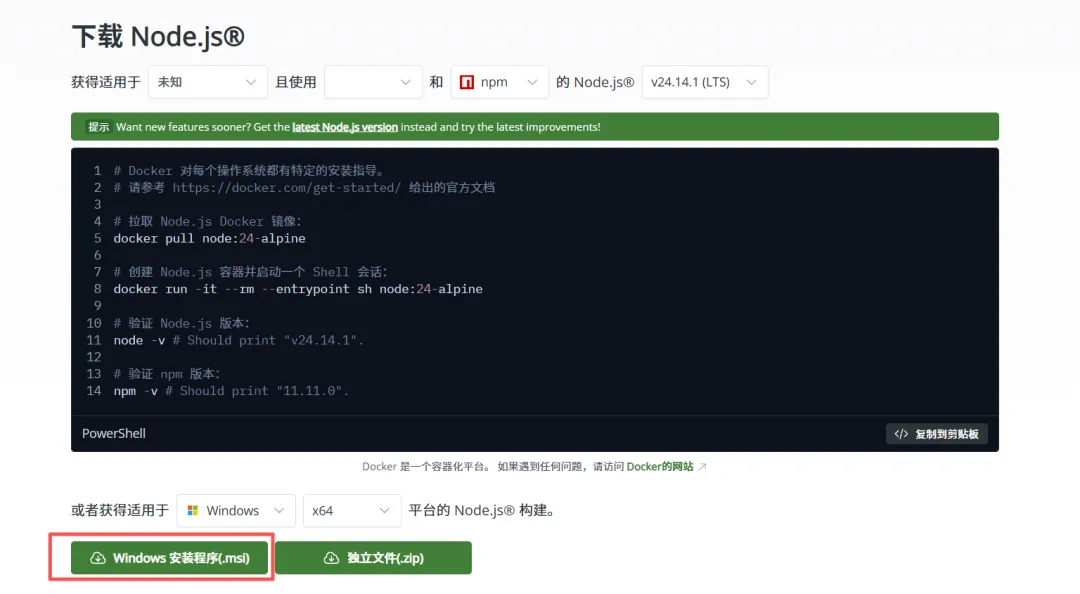Open the Windows operating system dropdown
The height and width of the screenshot is (594, 1080).
[236, 511]
